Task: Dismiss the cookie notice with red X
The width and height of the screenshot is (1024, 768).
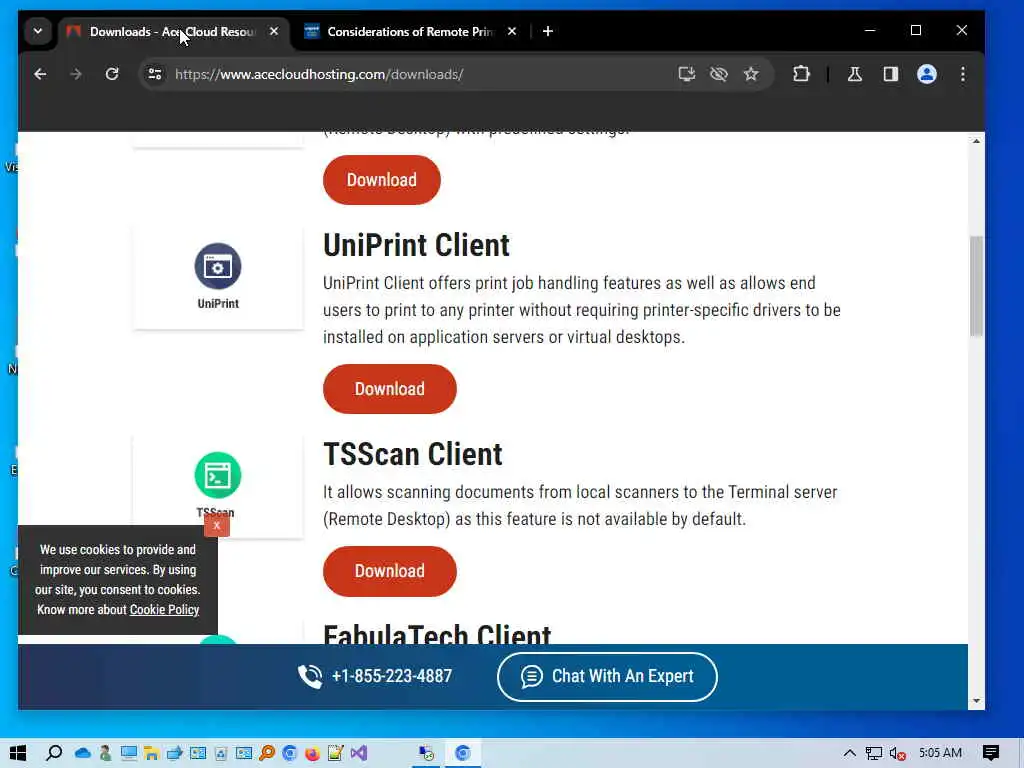Action: tap(217, 525)
